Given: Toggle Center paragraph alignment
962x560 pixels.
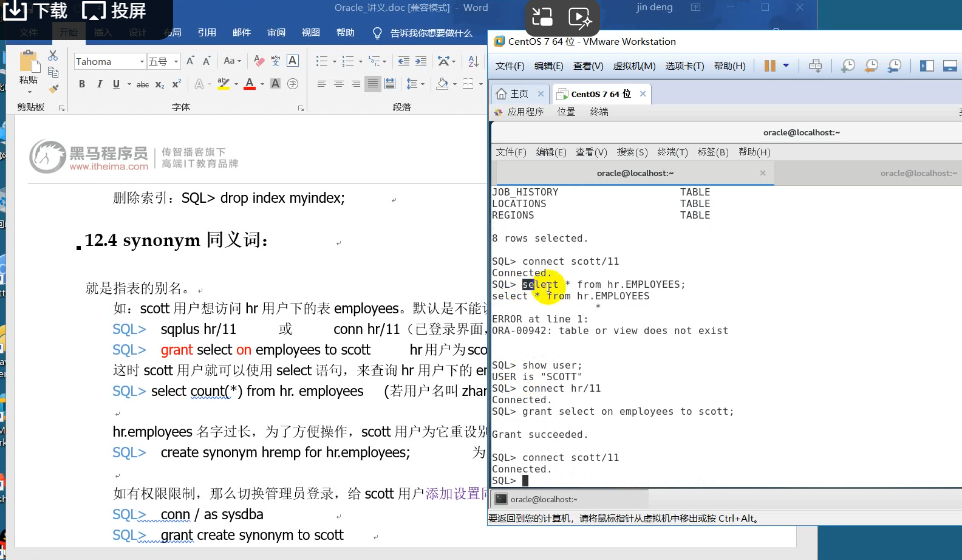Looking at the screenshot, I should pos(338,83).
